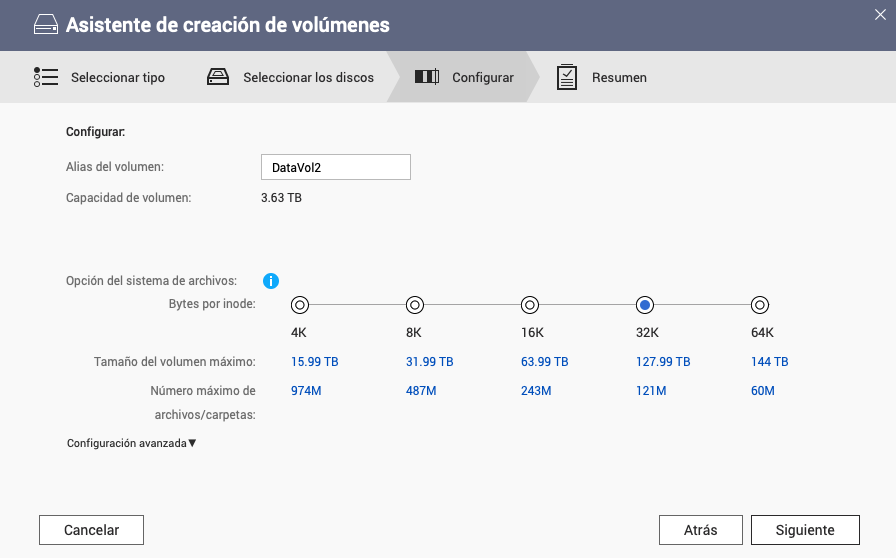Select the 32K bytes per inode option

pos(645,305)
